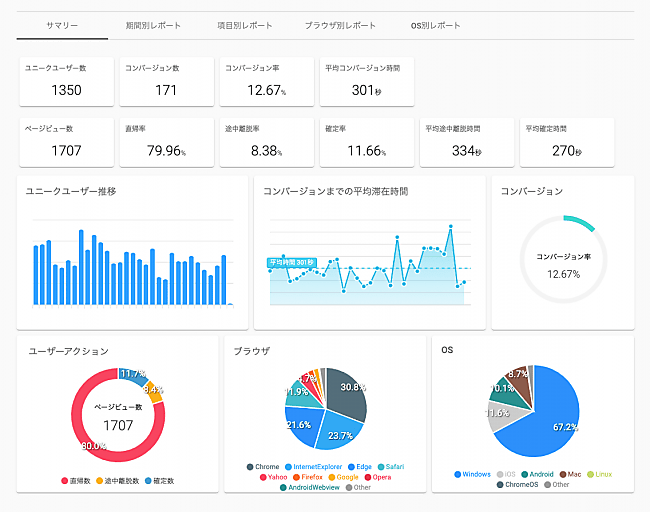Viewport: 650px width, 512px height.
Task: Click the 平均時間 301秒 label on line chart
Action: pyautogui.click(x=291, y=263)
